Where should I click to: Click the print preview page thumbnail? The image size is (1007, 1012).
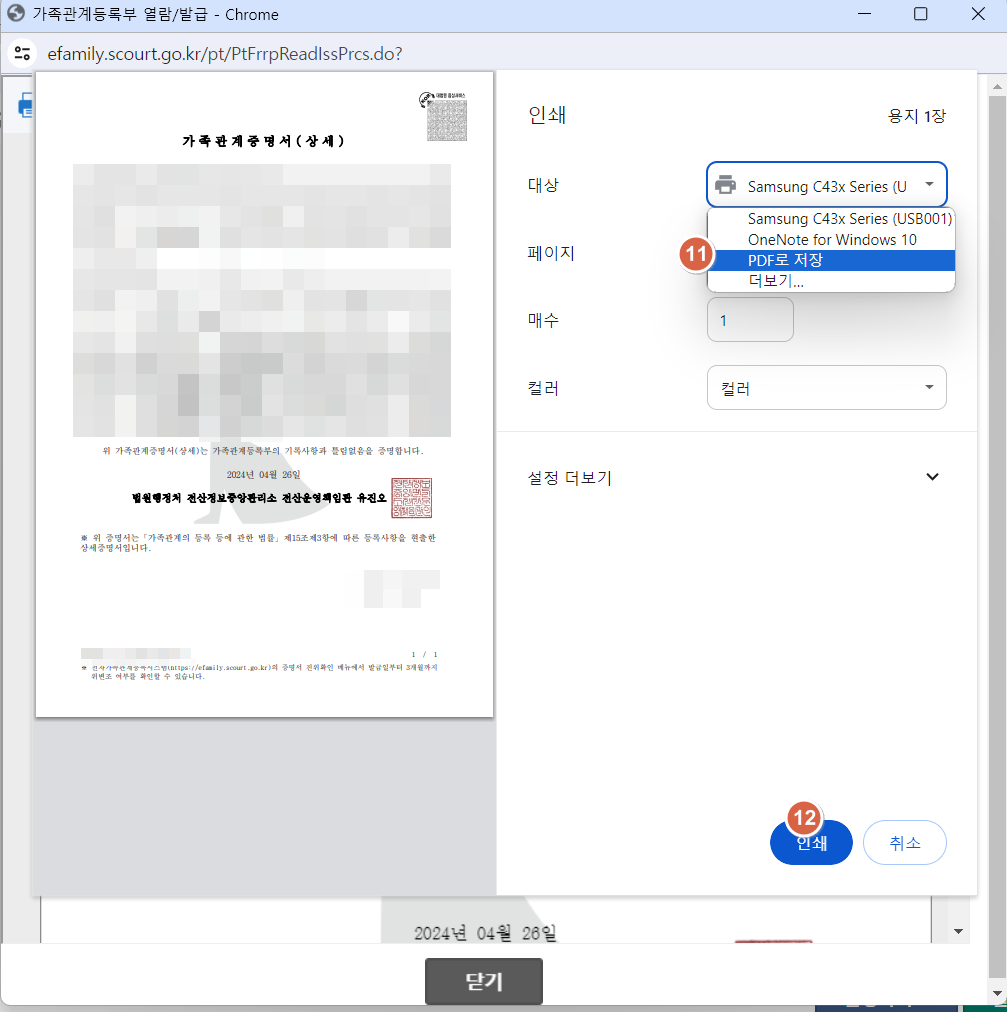[x=265, y=394]
